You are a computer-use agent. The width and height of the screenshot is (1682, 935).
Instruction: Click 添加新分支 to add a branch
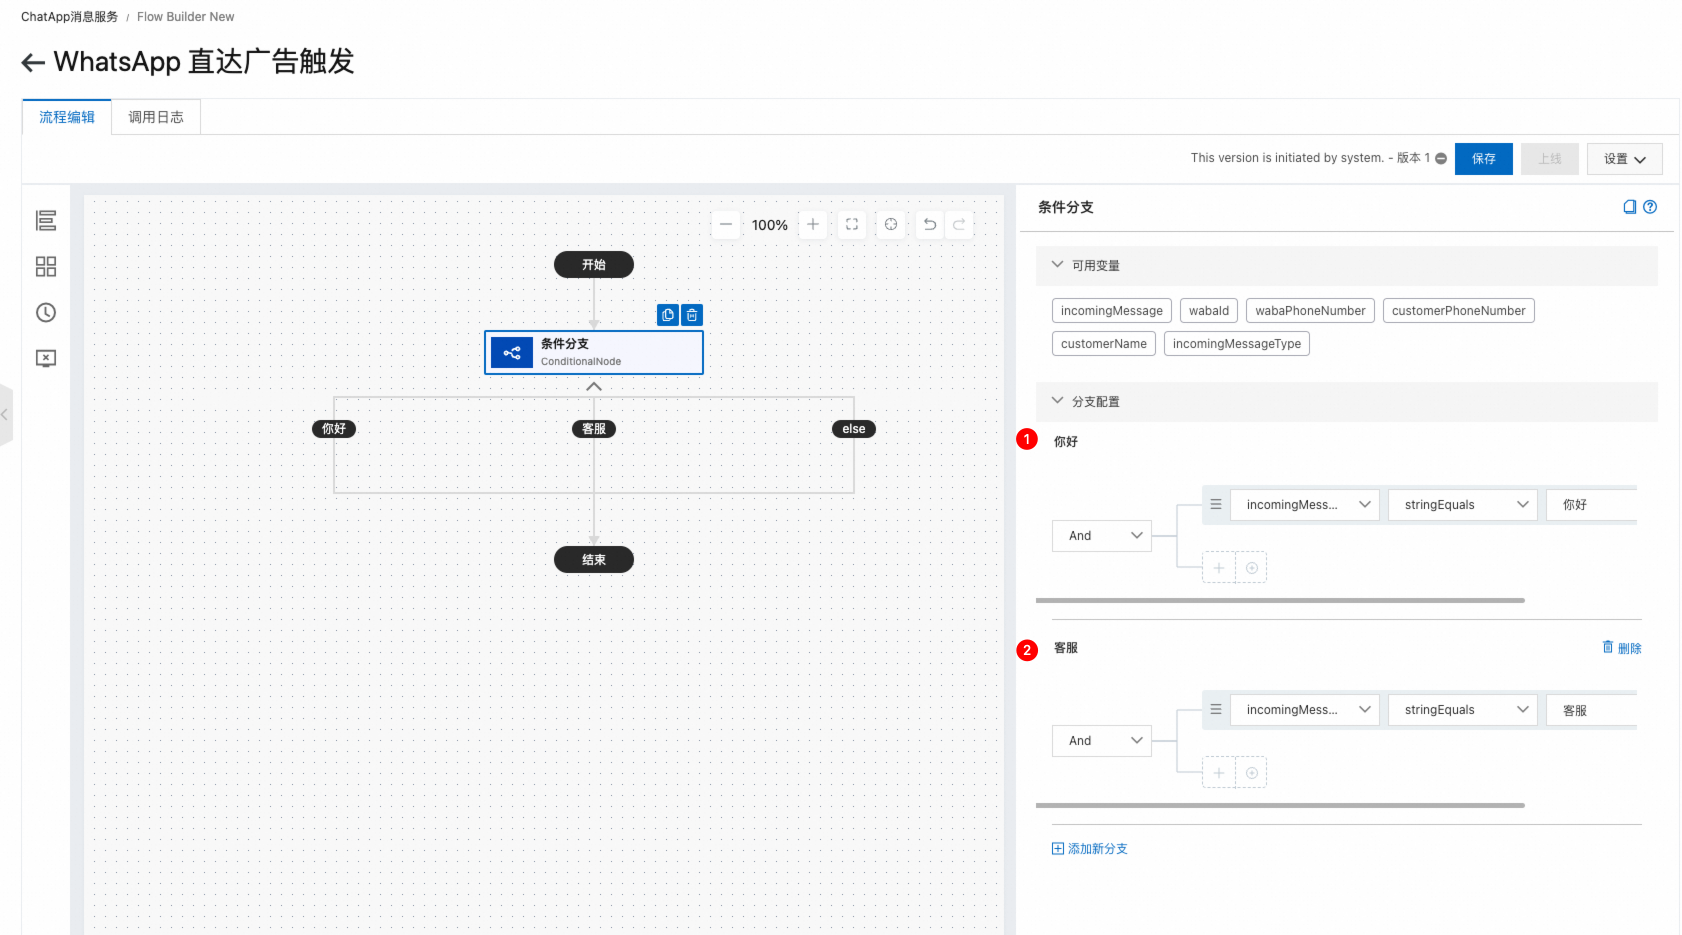coord(1090,849)
